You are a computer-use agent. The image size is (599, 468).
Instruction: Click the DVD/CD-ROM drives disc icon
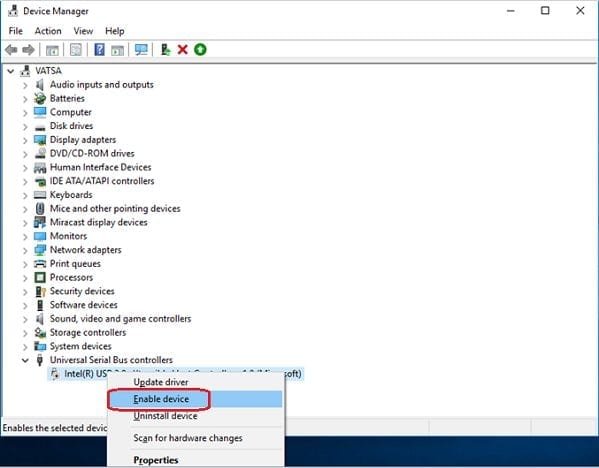tap(40, 154)
